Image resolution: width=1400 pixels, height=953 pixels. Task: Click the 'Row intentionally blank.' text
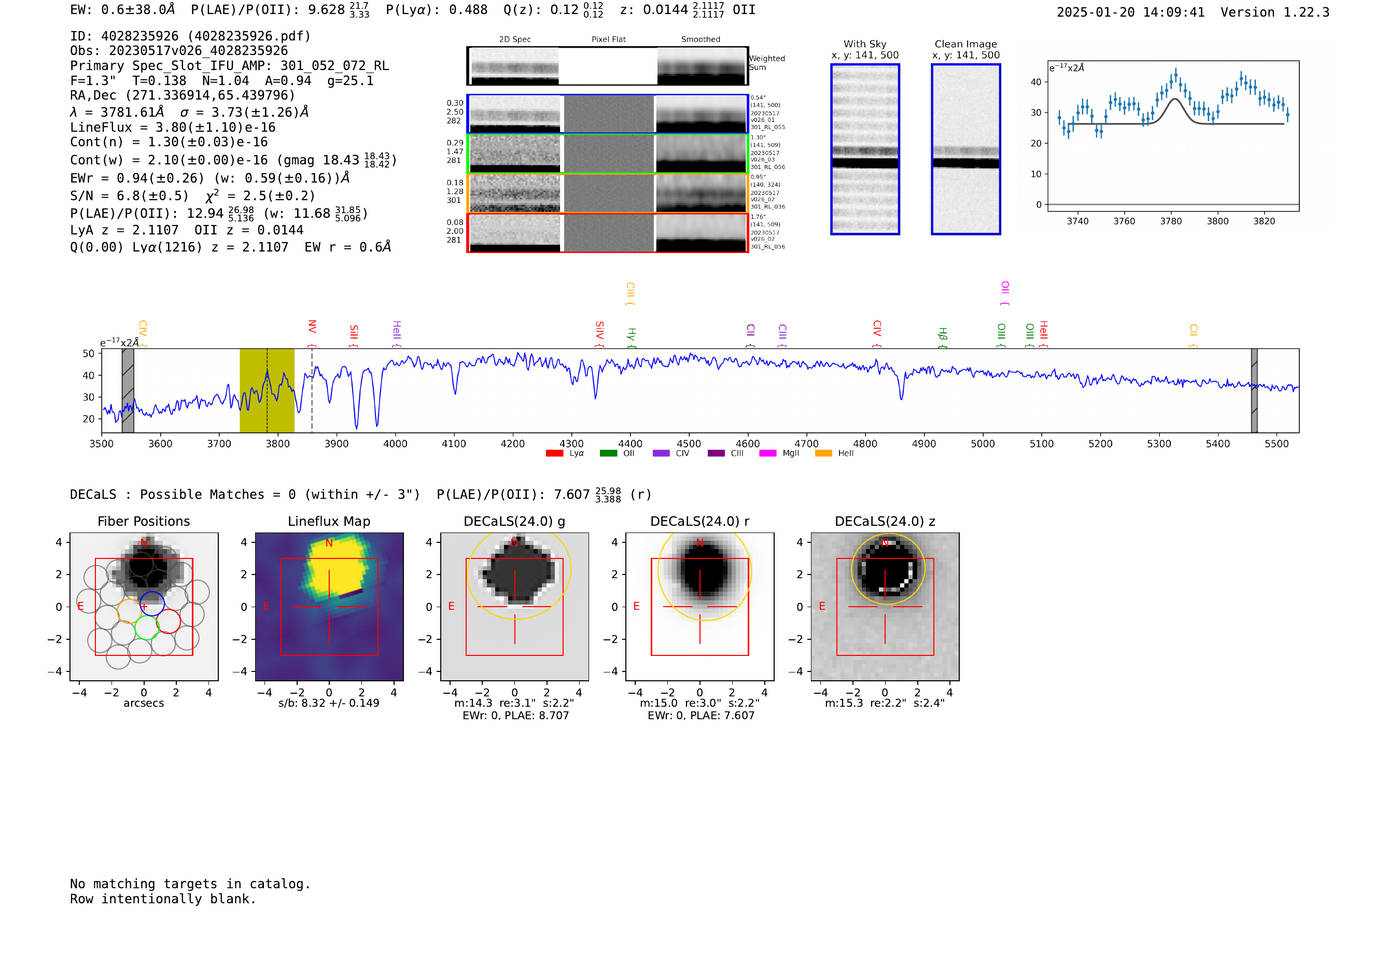pyautogui.click(x=163, y=899)
